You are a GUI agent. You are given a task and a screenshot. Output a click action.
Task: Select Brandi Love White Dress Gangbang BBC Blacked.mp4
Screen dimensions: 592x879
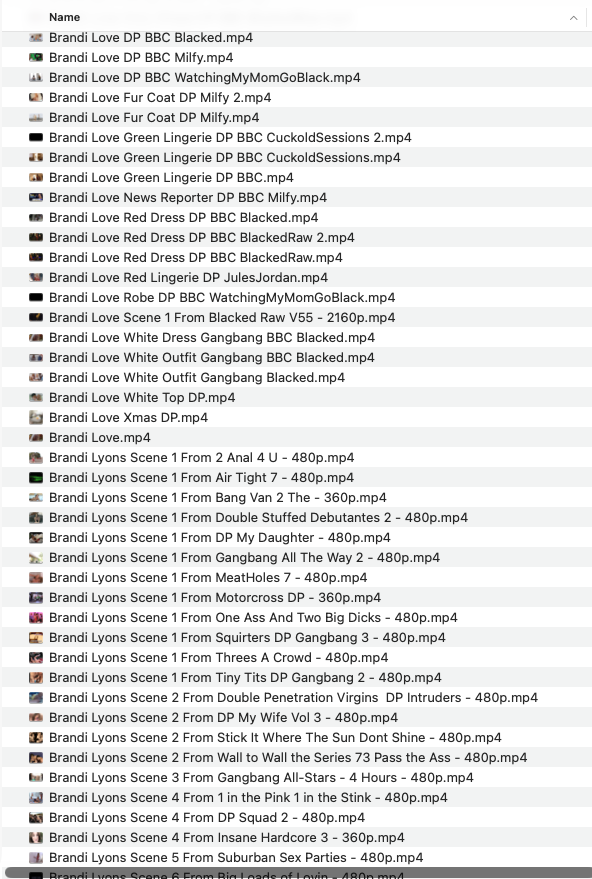coord(212,337)
